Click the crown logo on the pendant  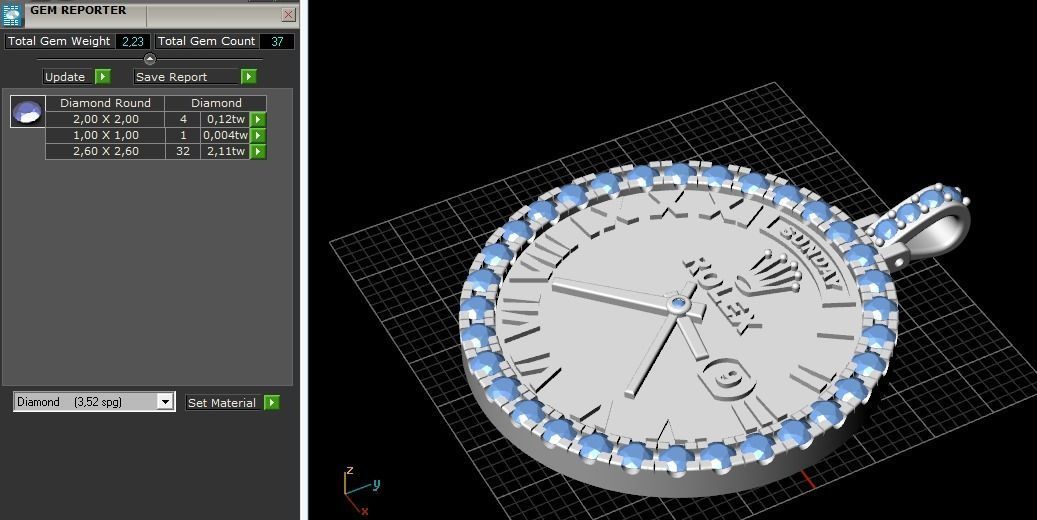tap(772, 273)
